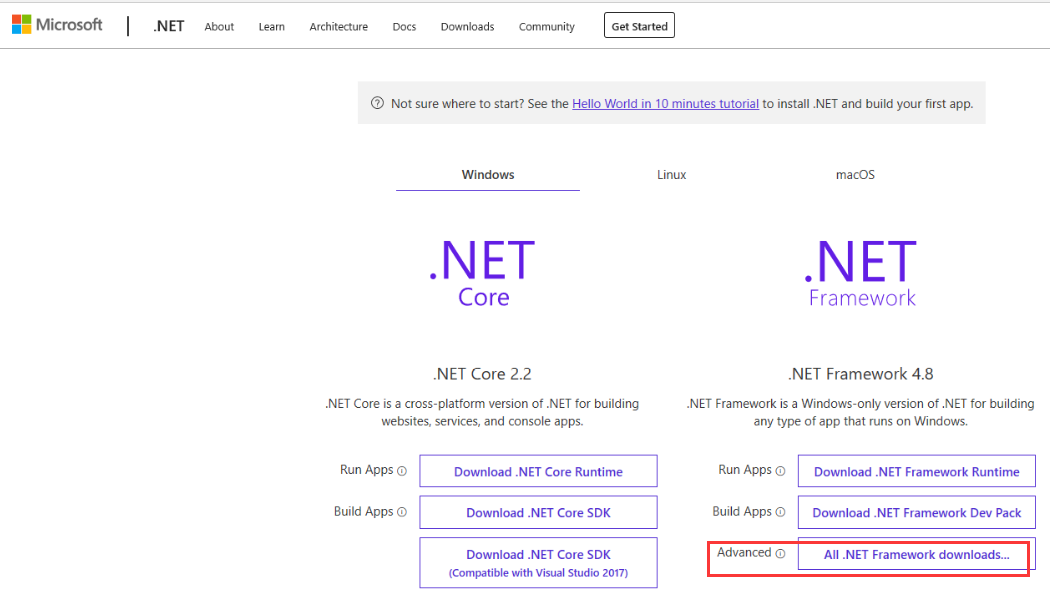Click info icon beside Framework Build Apps

click(x=780, y=512)
